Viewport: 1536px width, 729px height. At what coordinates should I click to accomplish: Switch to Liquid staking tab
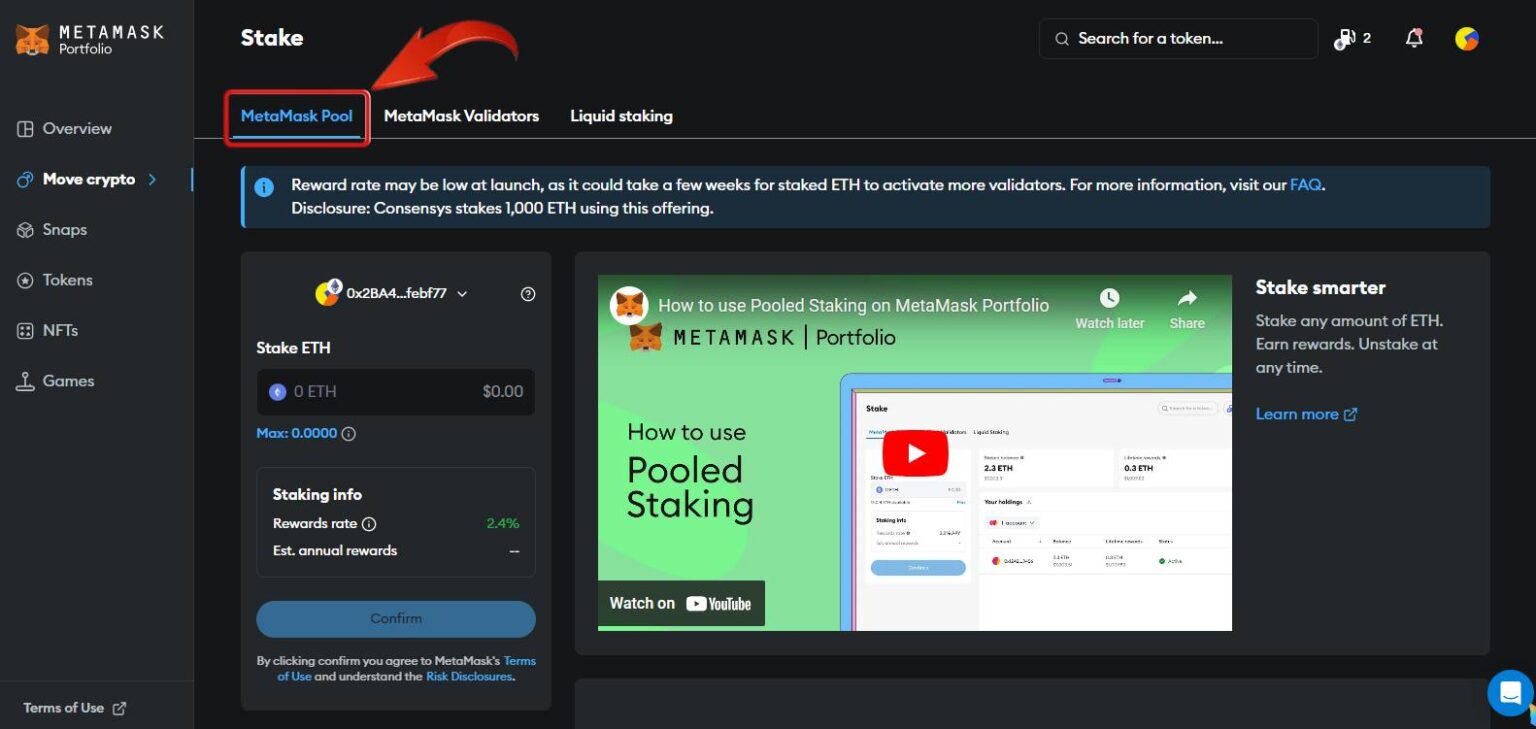621,116
